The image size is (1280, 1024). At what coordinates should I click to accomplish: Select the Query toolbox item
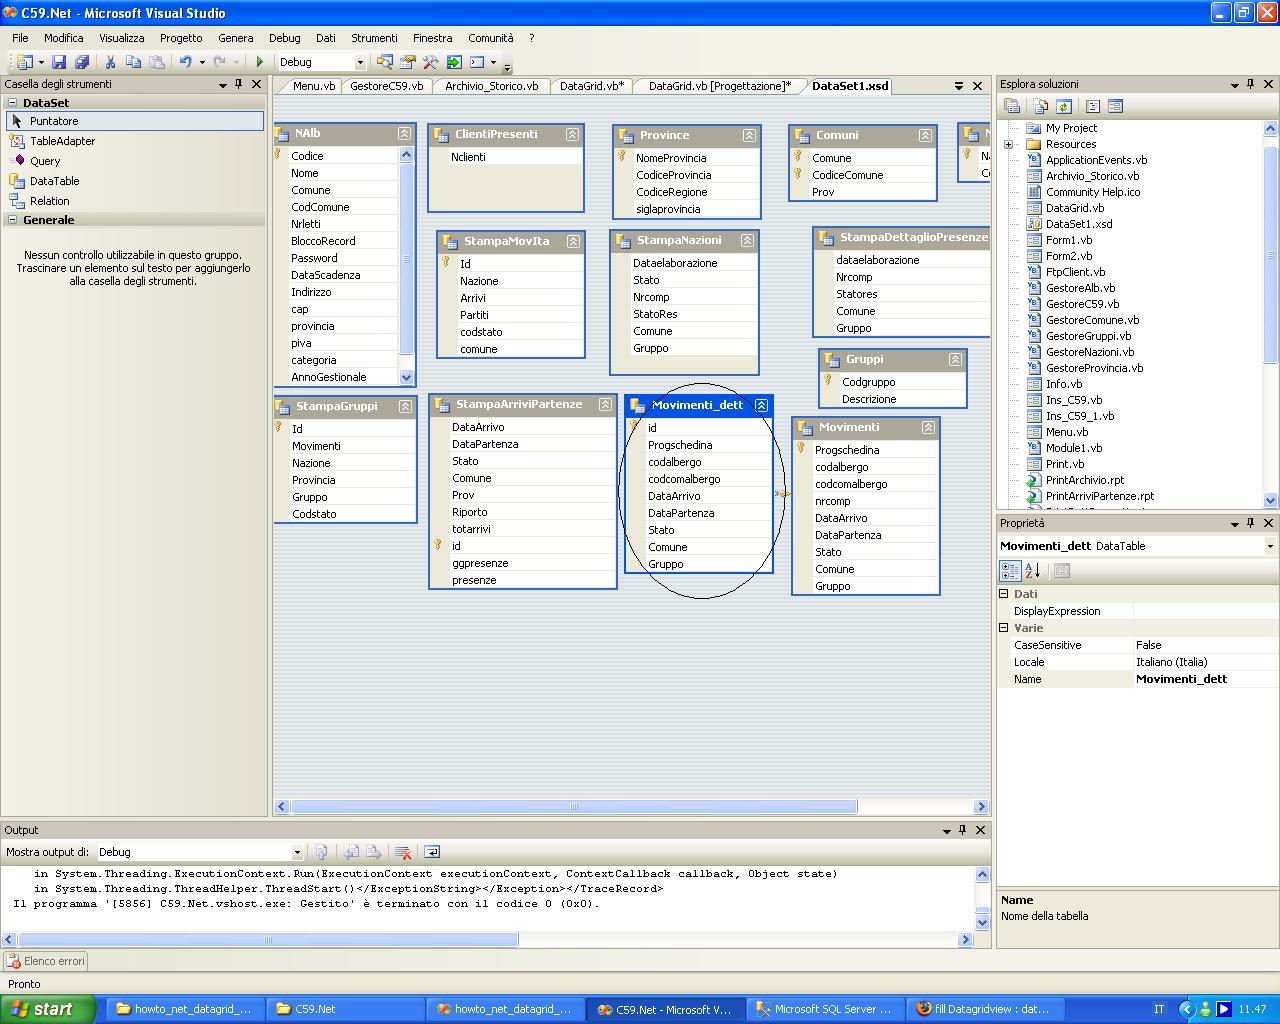click(45, 161)
